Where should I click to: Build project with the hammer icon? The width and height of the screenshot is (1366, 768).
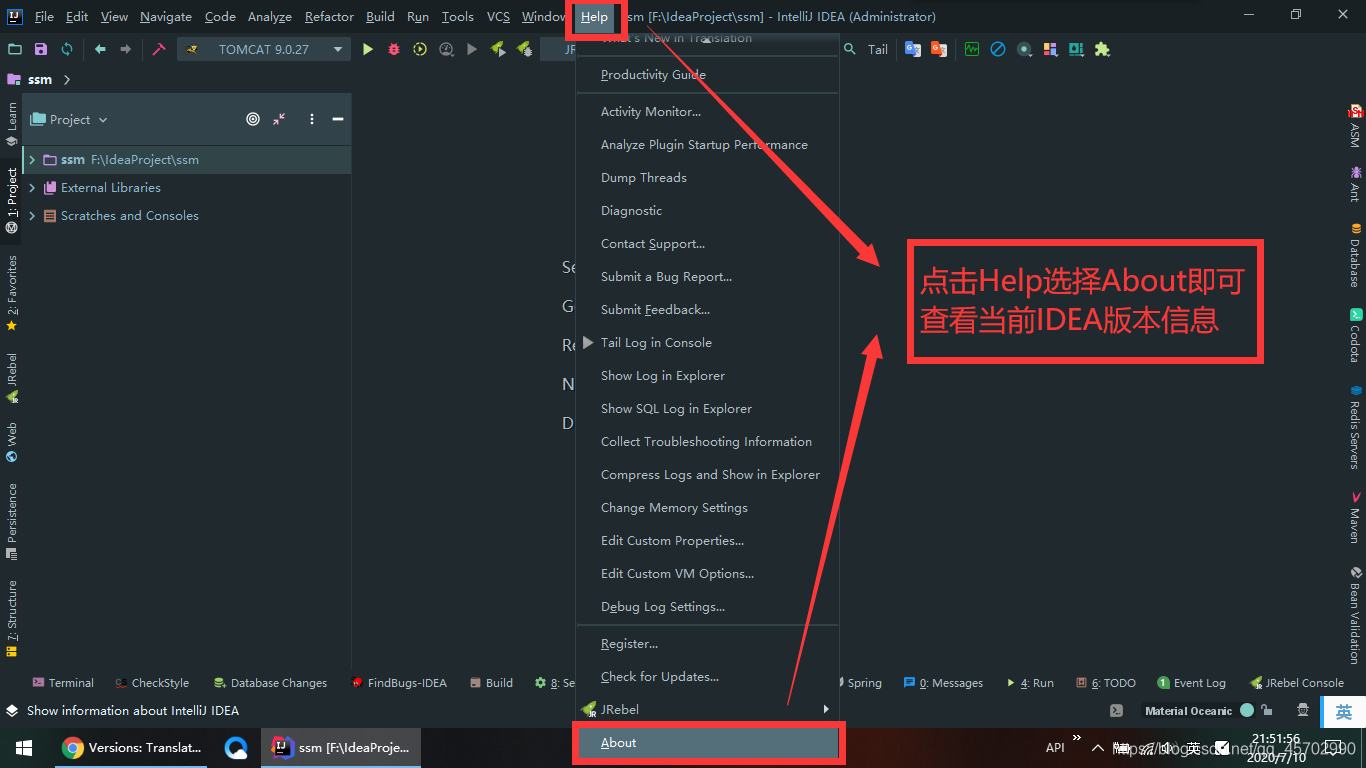(x=158, y=49)
